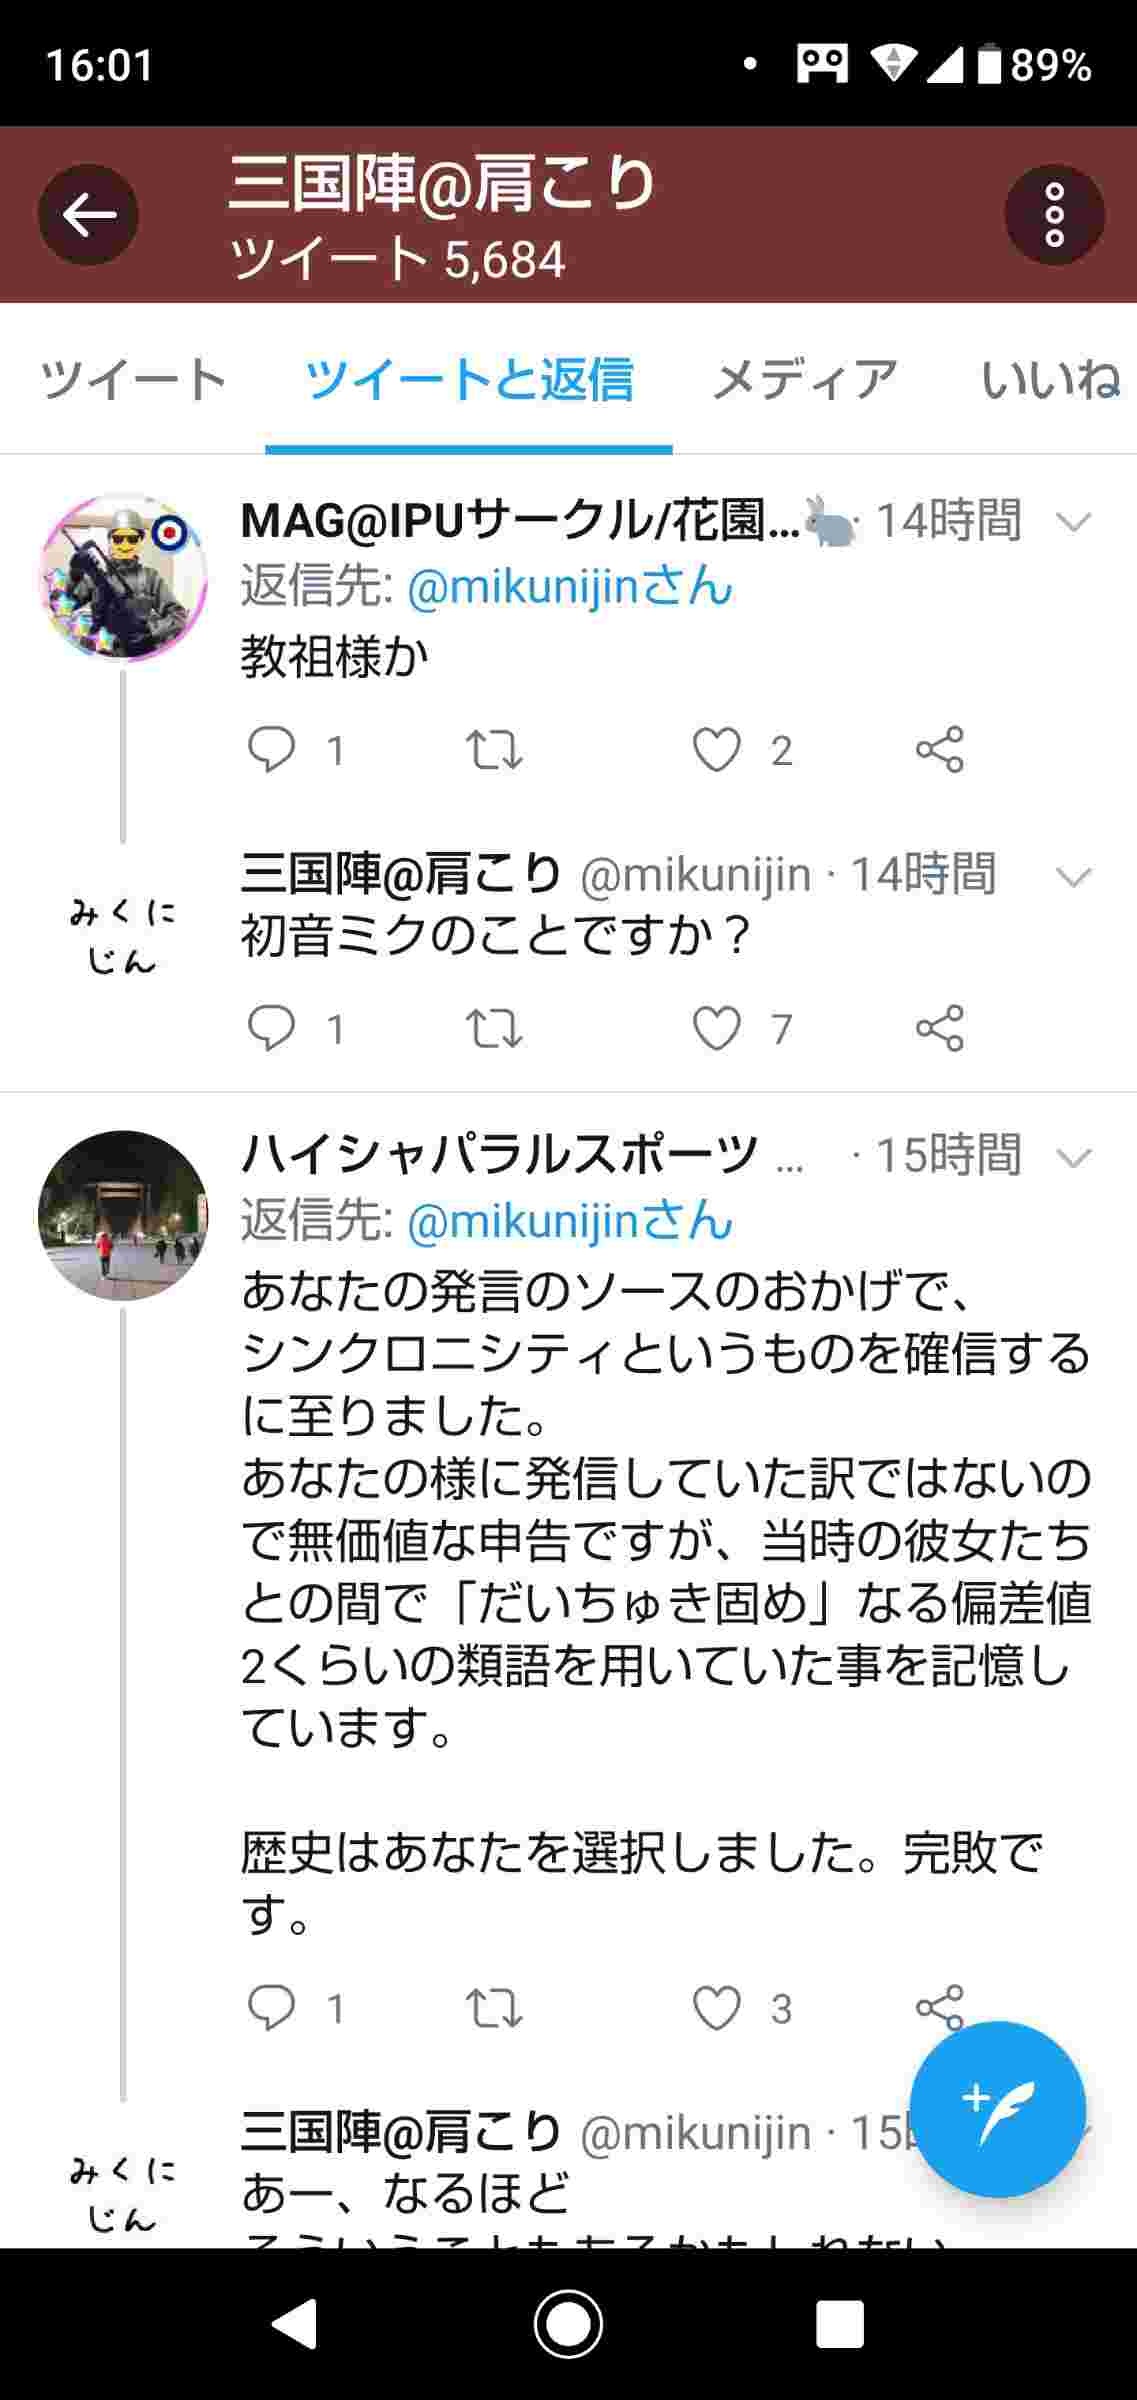Share the 初音ミクのことですか tweet

pos(940,1029)
